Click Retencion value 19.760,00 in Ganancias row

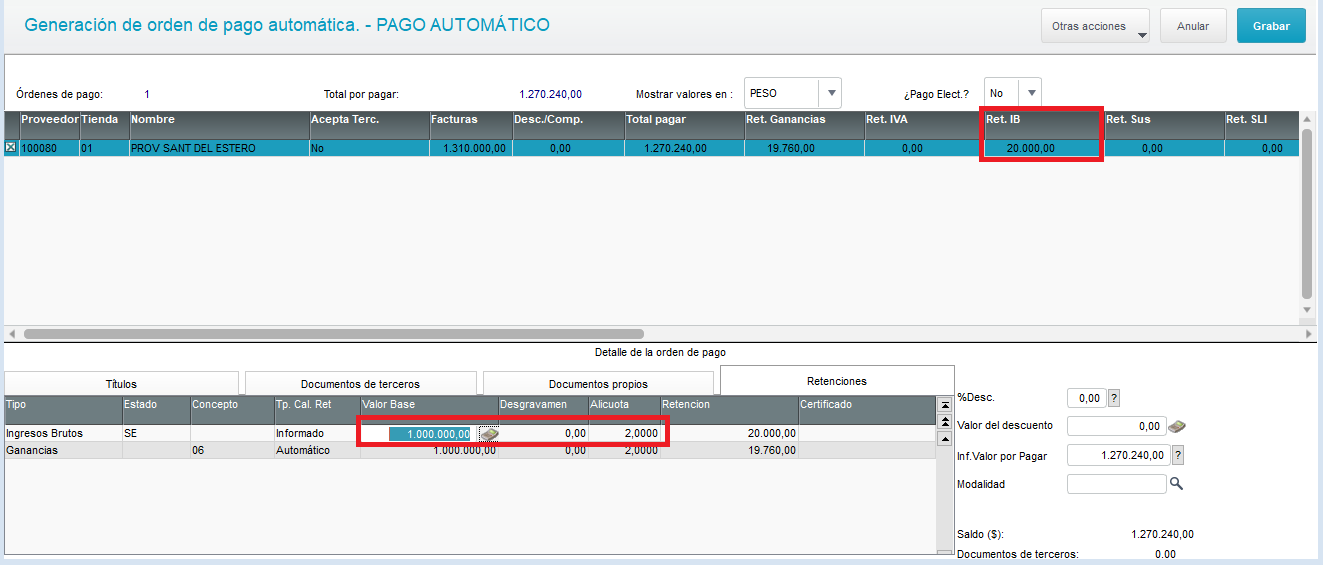tap(728, 450)
